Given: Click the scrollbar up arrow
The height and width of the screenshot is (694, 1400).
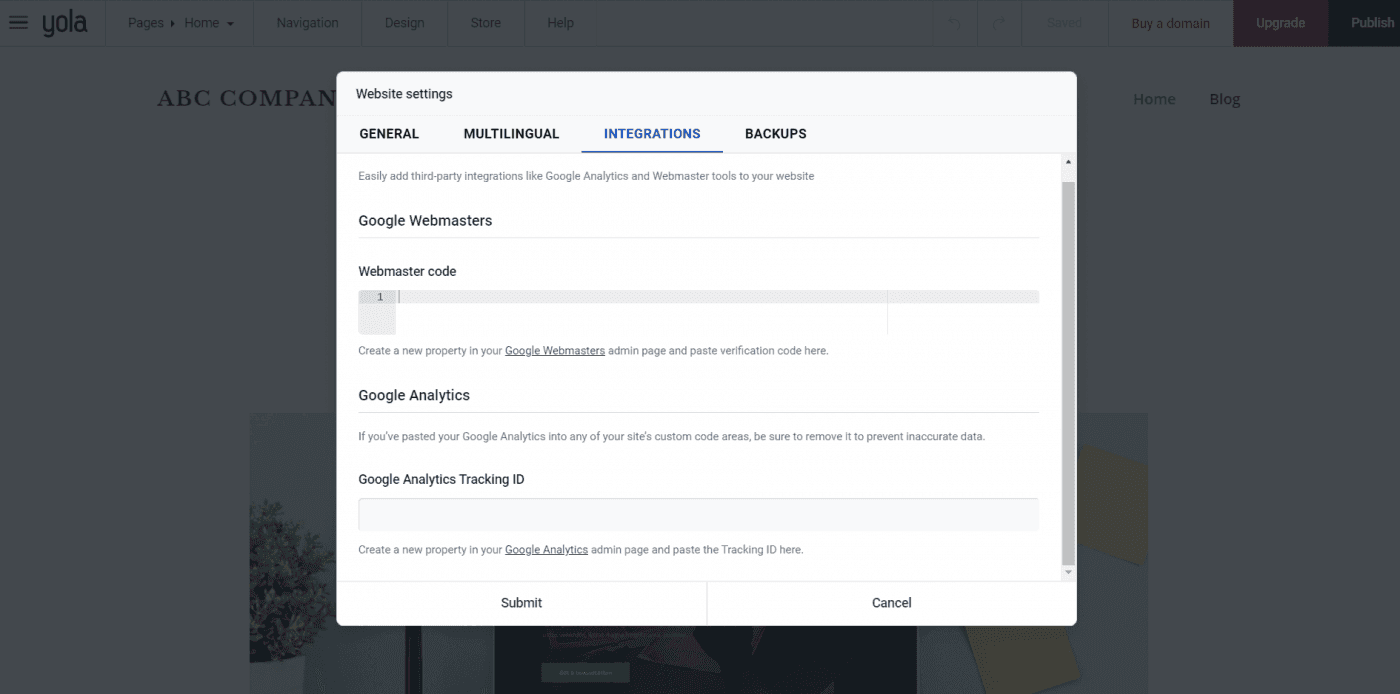Looking at the screenshot, I should tap(1068, 161).
